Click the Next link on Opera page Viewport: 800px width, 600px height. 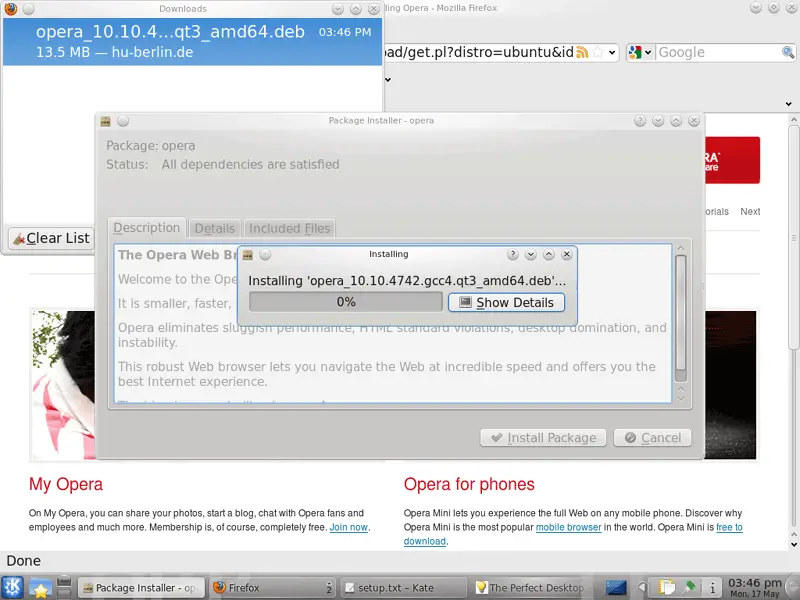(750, 211)
